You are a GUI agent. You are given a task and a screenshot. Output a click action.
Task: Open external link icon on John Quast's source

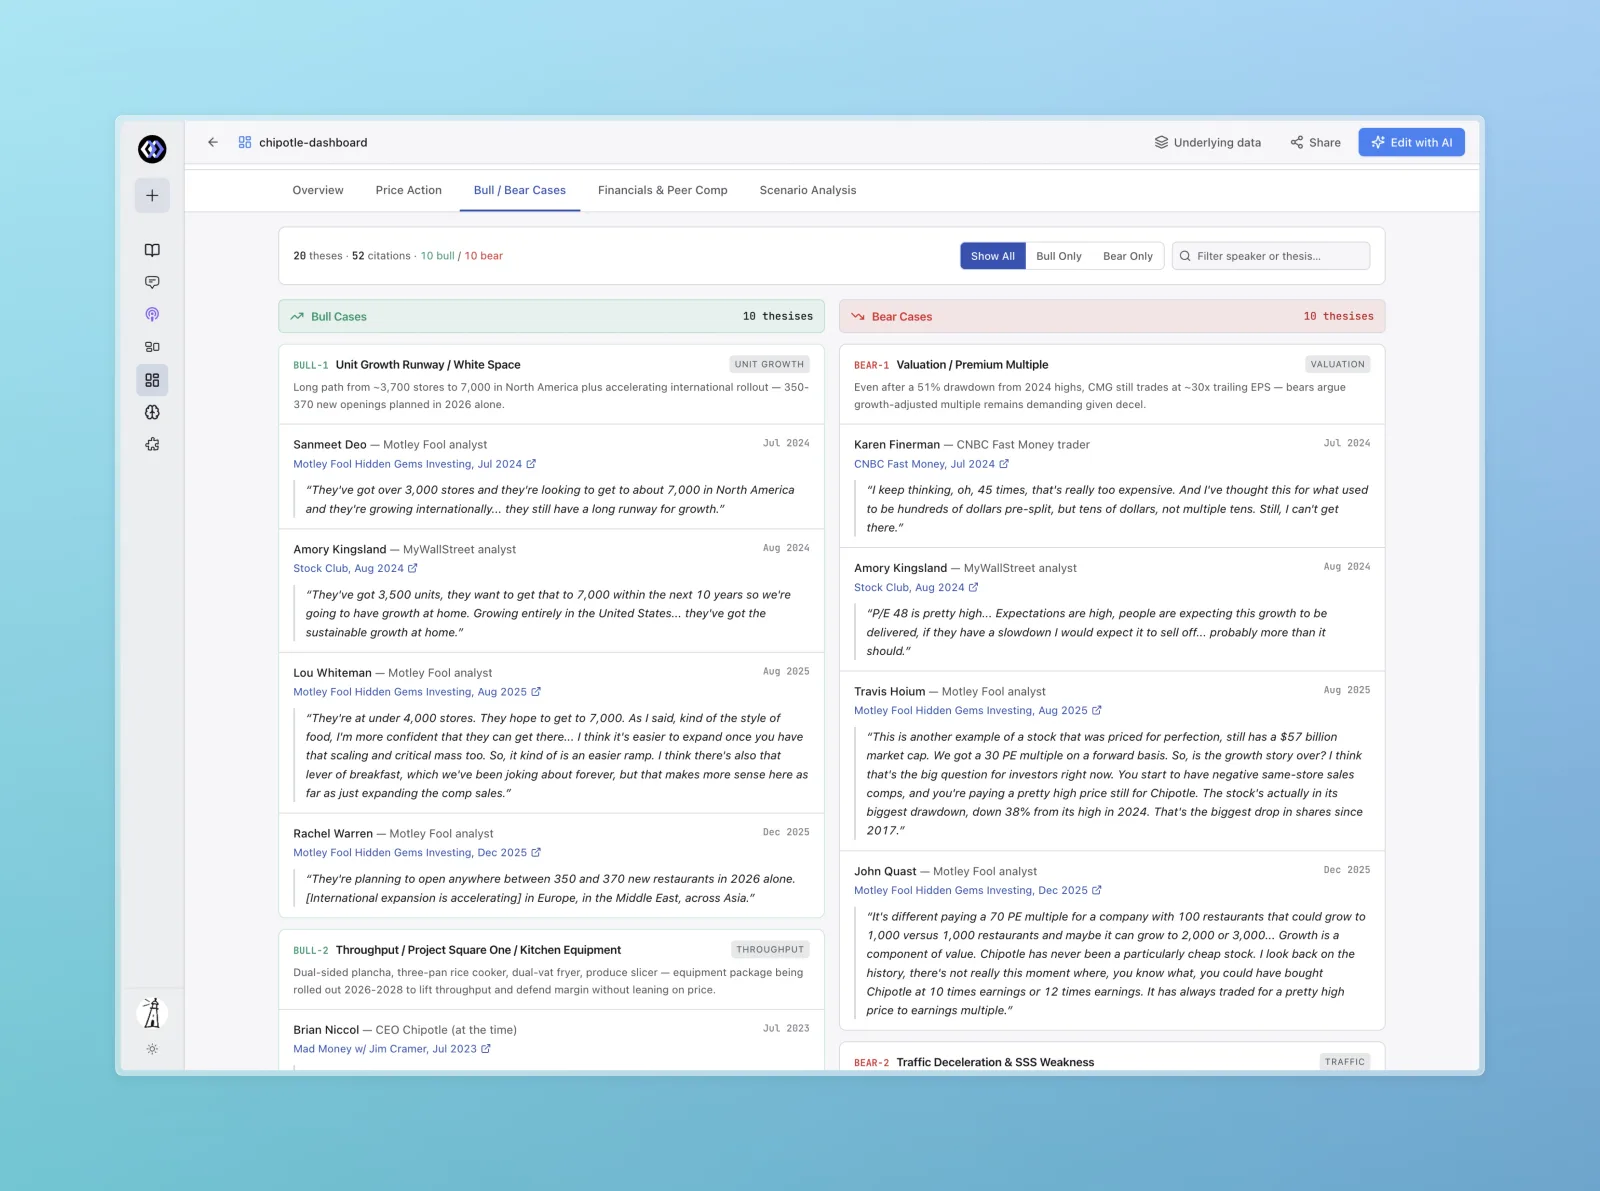click(1097, 890)
